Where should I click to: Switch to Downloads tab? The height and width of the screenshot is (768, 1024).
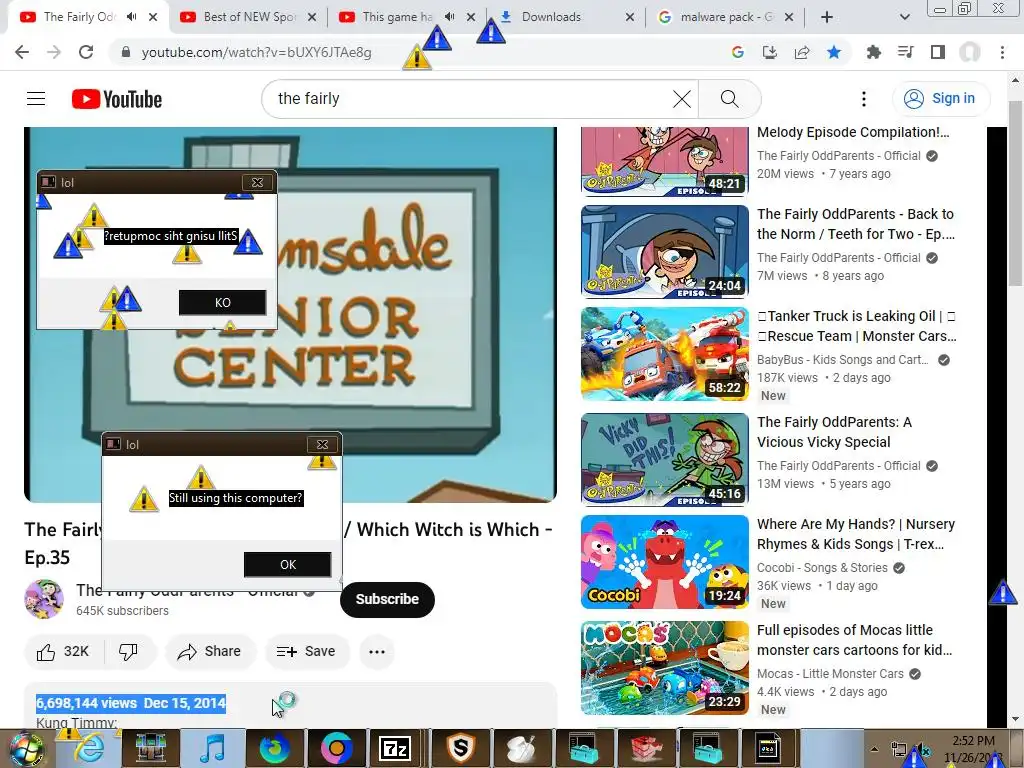click(551, 17)
